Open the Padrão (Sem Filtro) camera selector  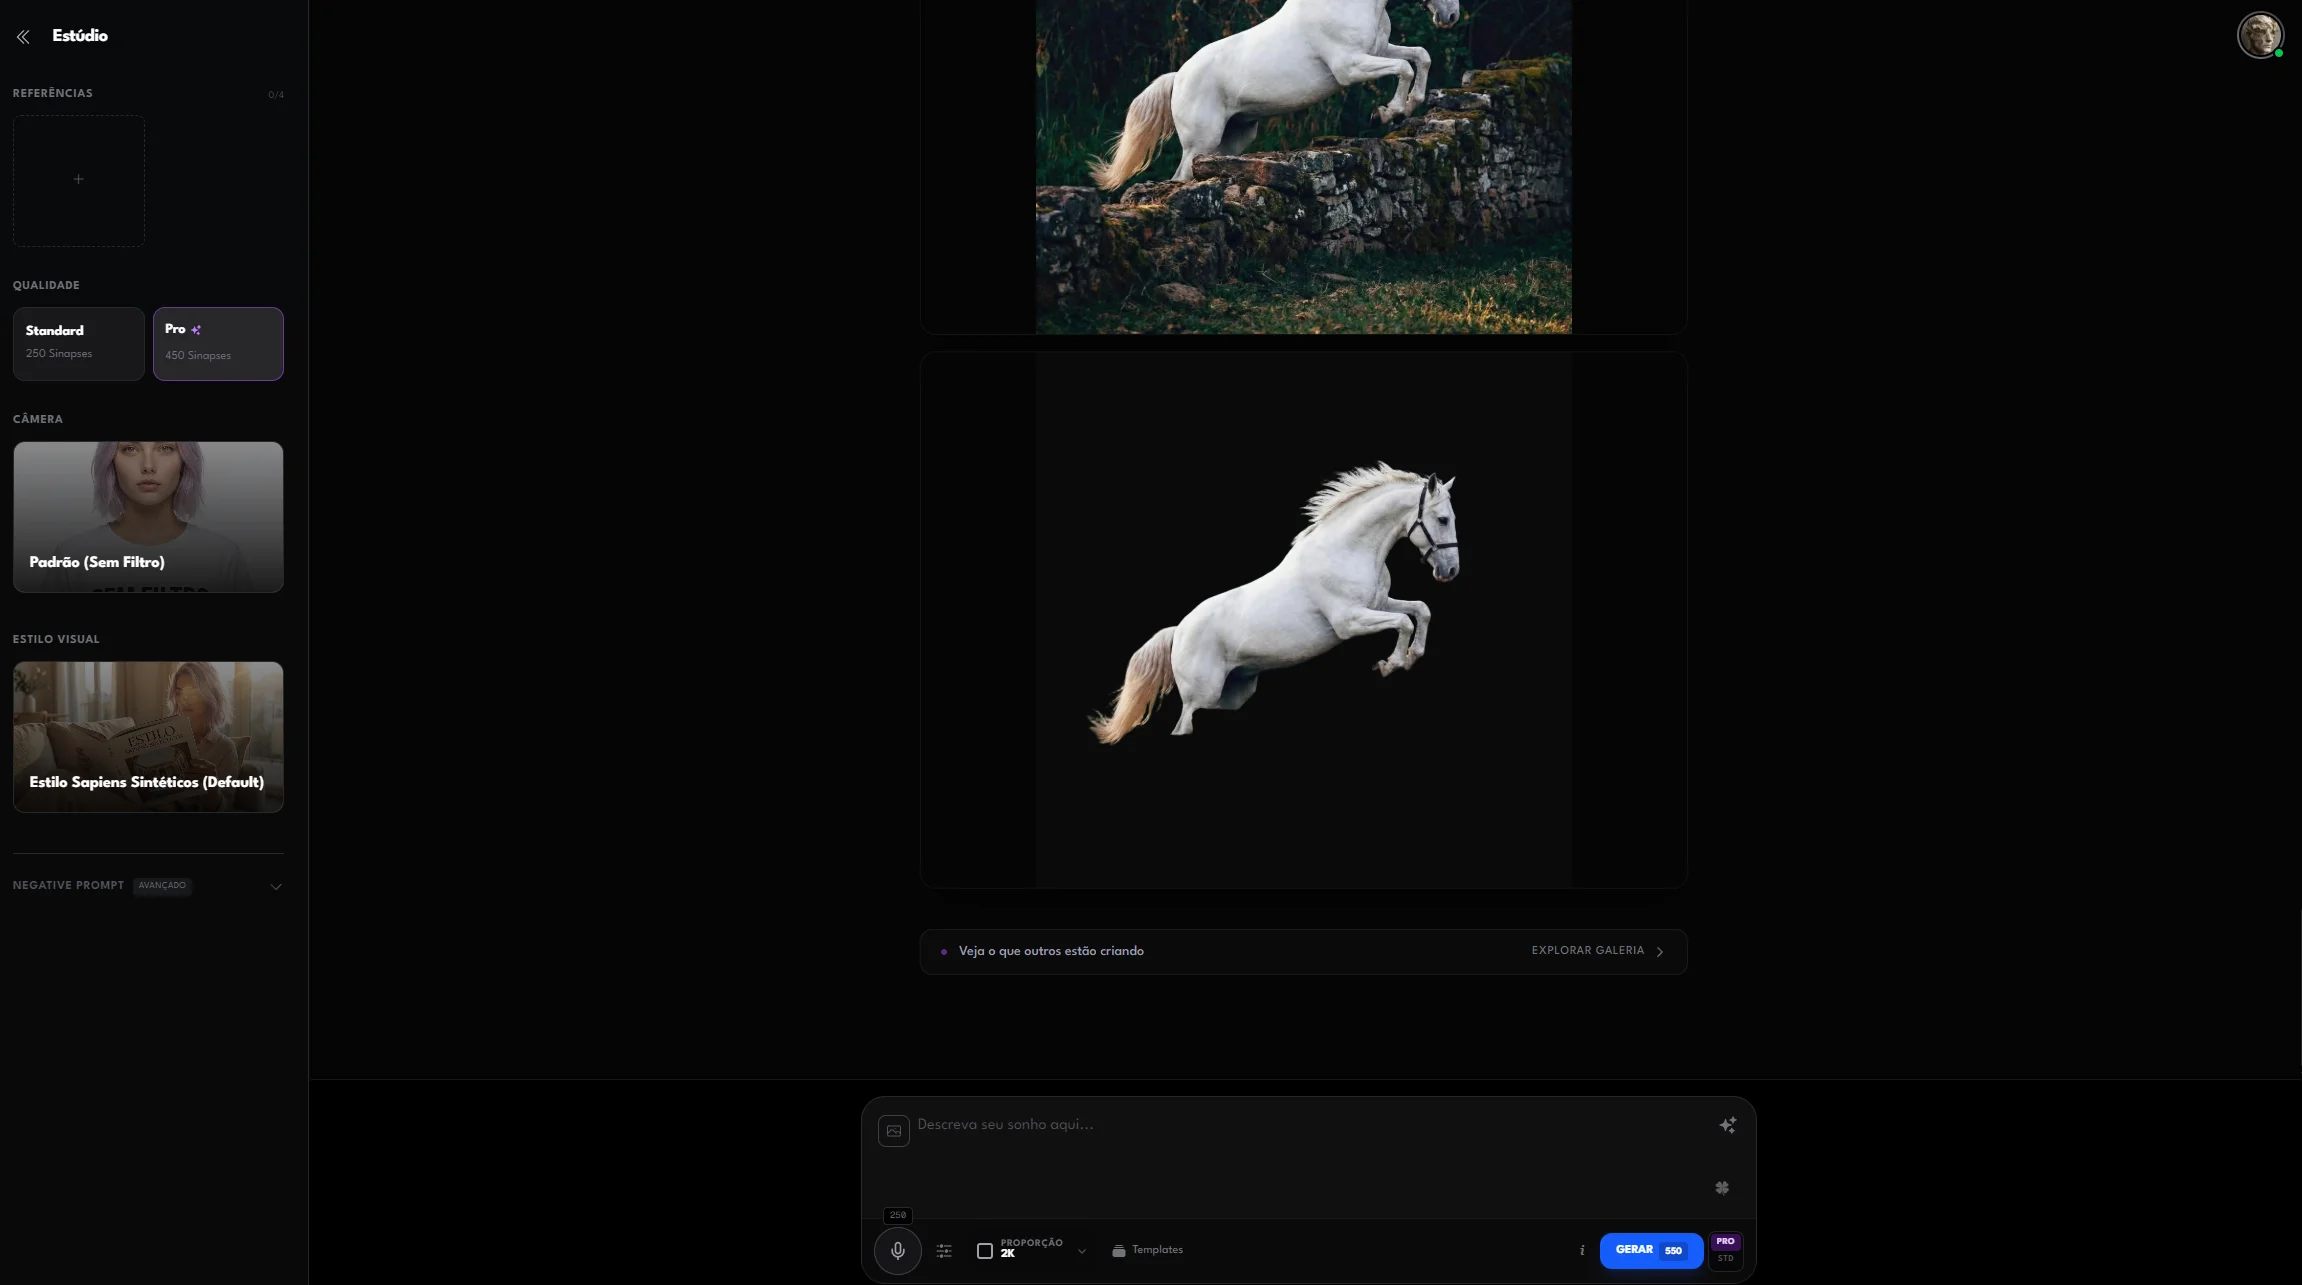[x=148, y=517]
